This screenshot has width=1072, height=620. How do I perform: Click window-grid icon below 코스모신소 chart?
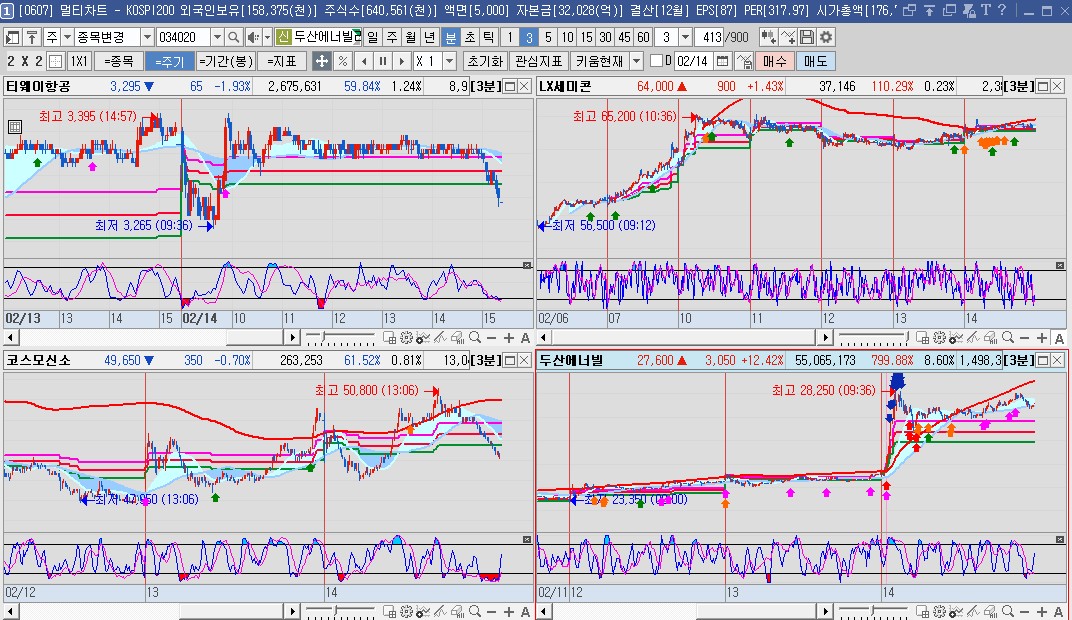(x=389, y=611)
